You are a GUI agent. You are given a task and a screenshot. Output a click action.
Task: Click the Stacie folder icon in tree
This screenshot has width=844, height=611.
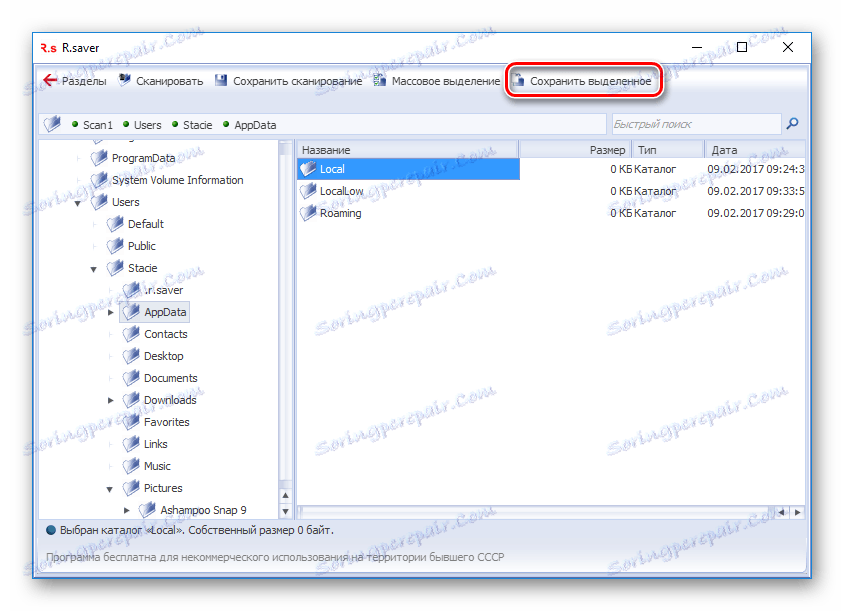click(x=115, y=268)
